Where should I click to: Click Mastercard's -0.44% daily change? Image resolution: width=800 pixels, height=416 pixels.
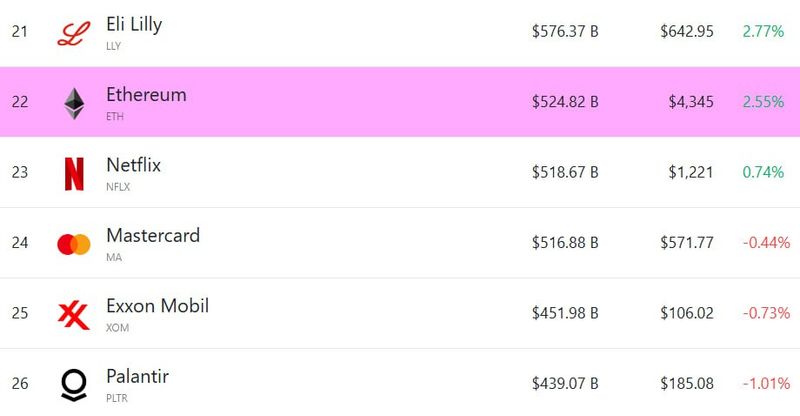pyautogui.click(x=766, y=242)
